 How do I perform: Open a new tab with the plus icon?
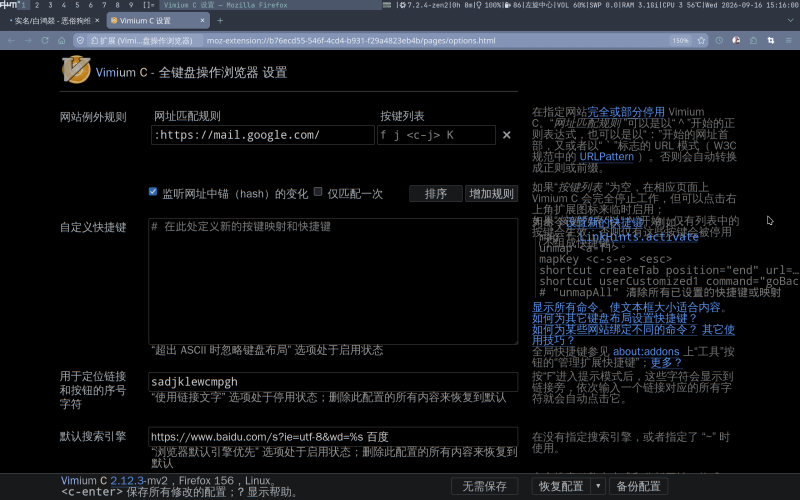click(x=220, y=20)
